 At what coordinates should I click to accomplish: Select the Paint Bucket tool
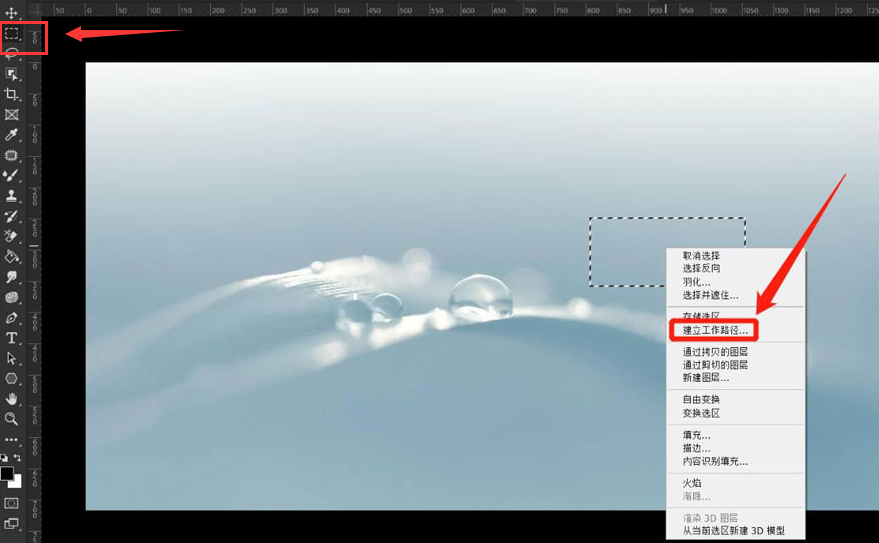11,257
